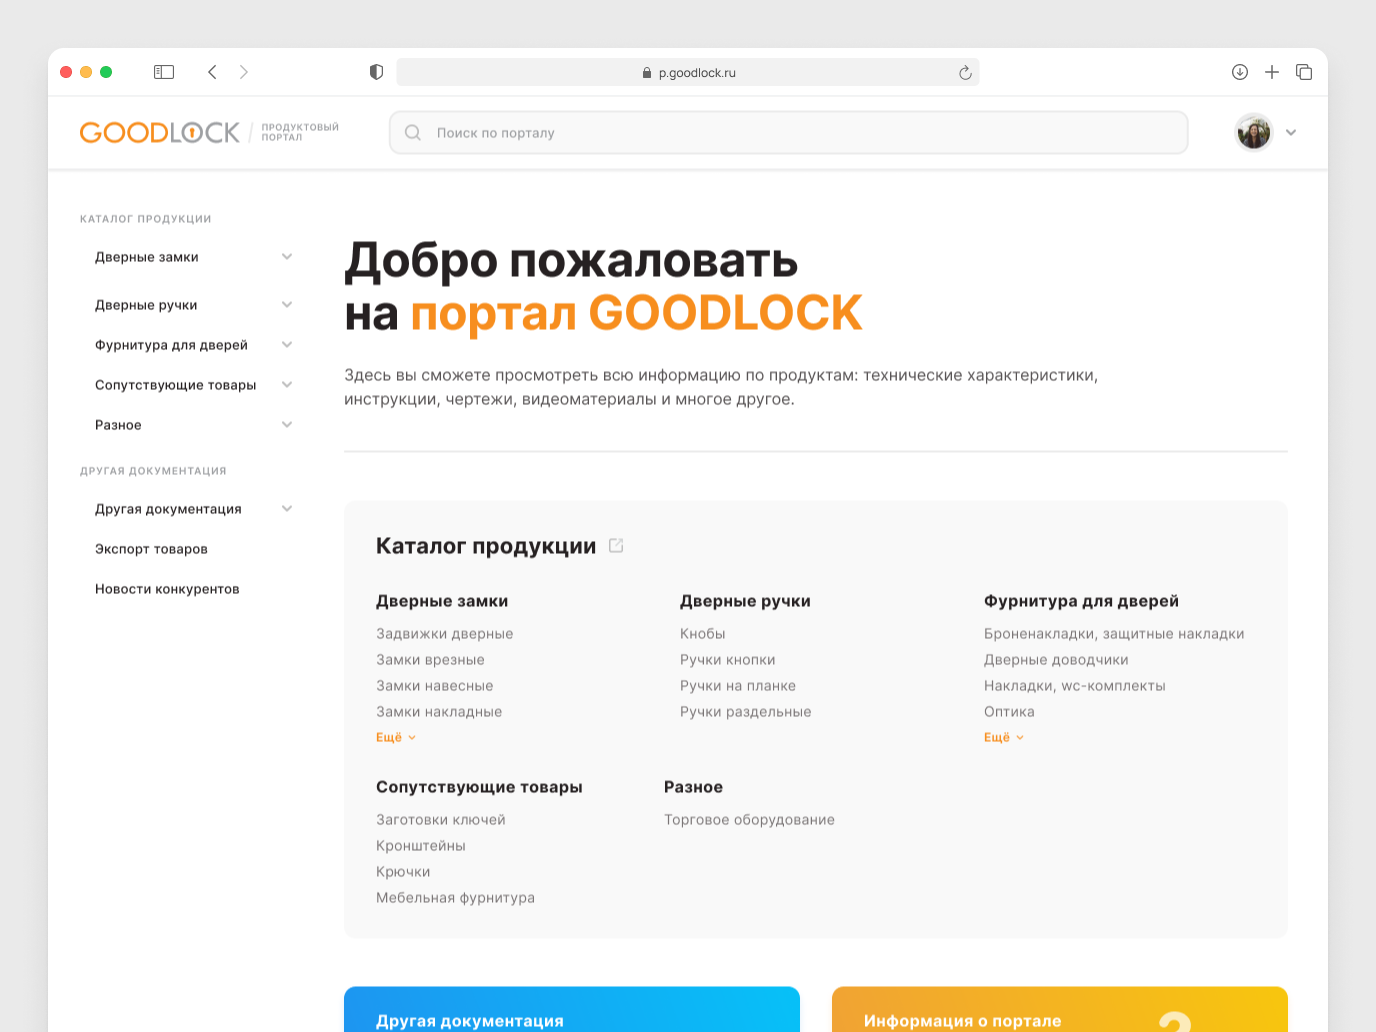Open Ручки кнопки link
Image resolution: width=1376 pixels, height=1032 pixels.
pyautogui.click(x=728, y=660)
